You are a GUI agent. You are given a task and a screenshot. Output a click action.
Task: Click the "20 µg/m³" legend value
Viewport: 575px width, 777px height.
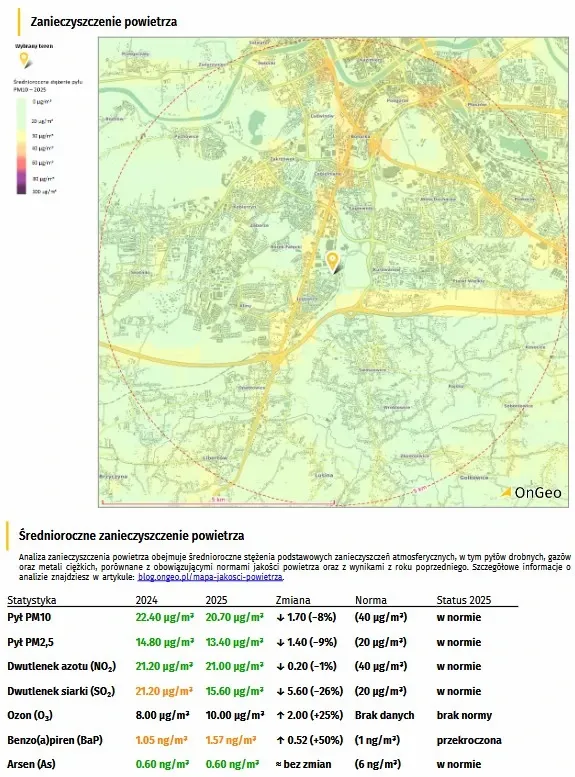pyautogui.click(x=43, y=121)
